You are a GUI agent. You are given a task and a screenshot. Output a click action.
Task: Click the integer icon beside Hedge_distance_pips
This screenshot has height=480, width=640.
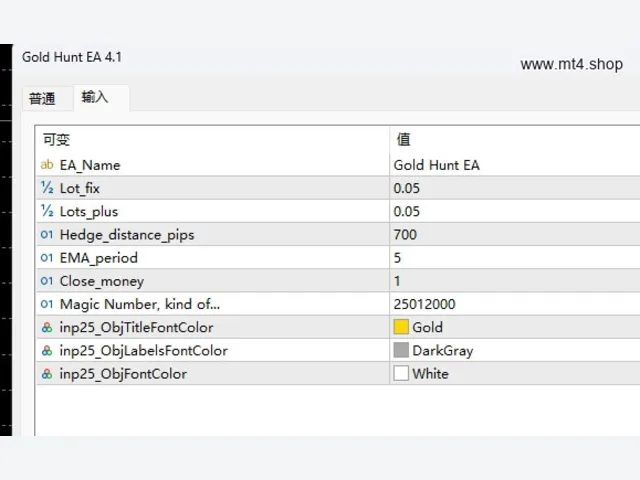[47, 235]
